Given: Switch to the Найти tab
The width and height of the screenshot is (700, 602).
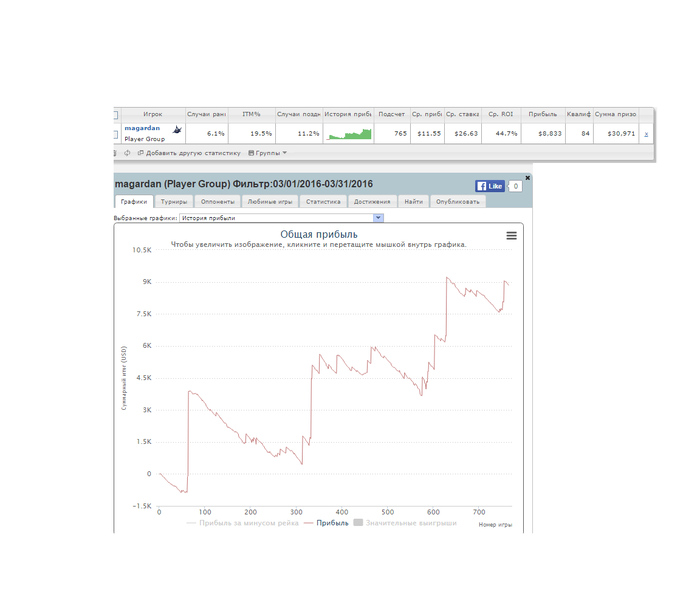Looking at the screenshot, I should point(413,201).
